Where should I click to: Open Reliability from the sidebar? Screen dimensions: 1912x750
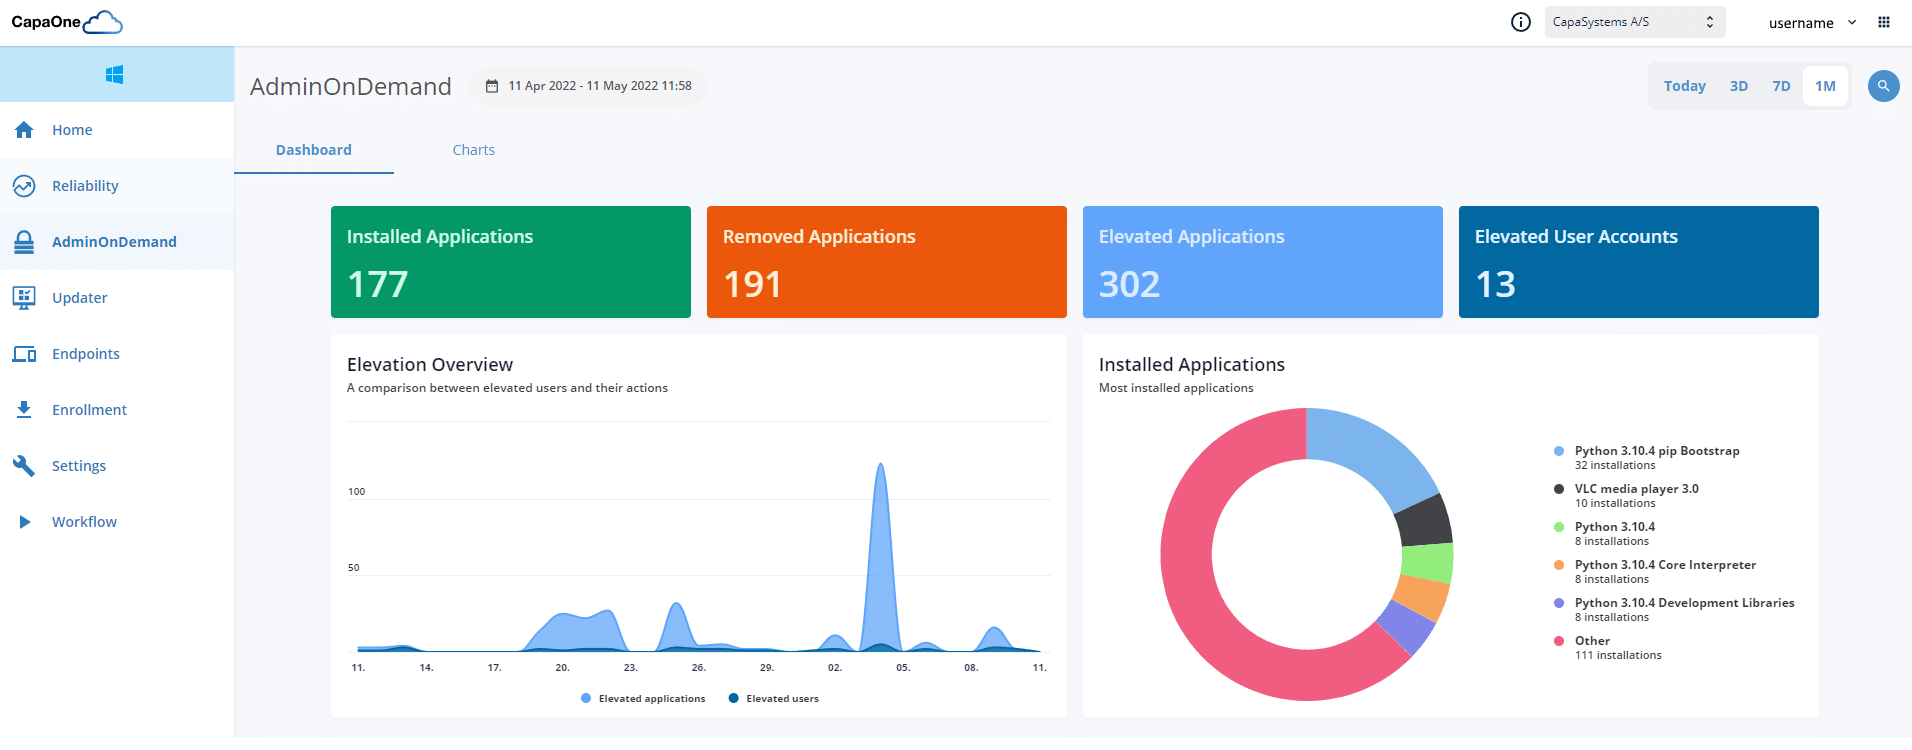tap(117, 186)
